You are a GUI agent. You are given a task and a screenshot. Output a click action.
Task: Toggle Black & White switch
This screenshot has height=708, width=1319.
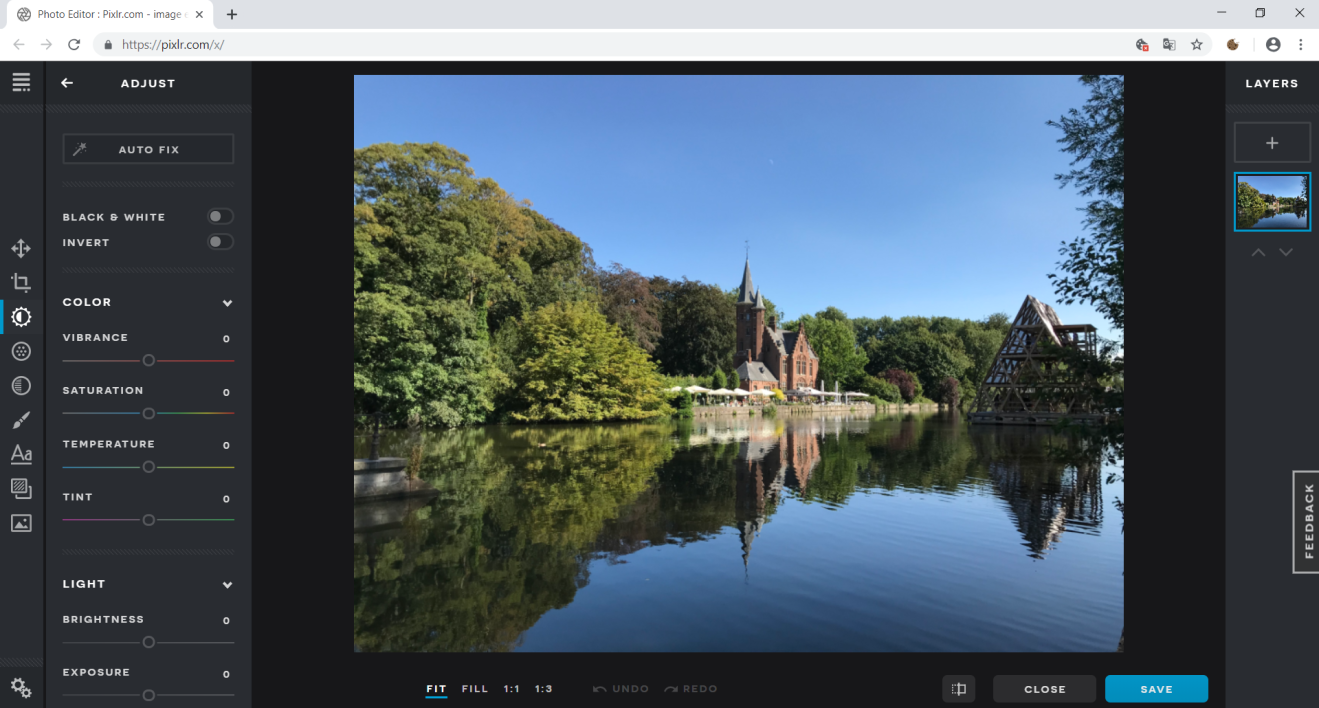[x=220, y=217]
